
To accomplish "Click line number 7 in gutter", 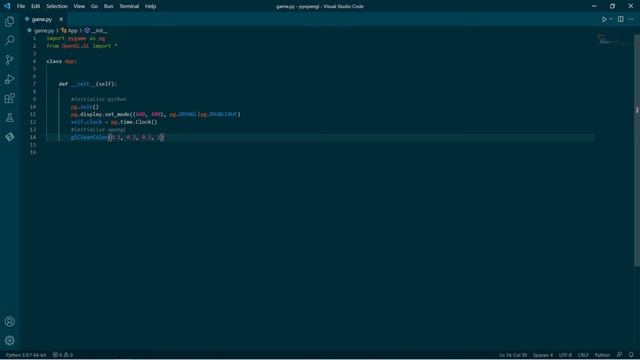I will [x=34, y=84].
